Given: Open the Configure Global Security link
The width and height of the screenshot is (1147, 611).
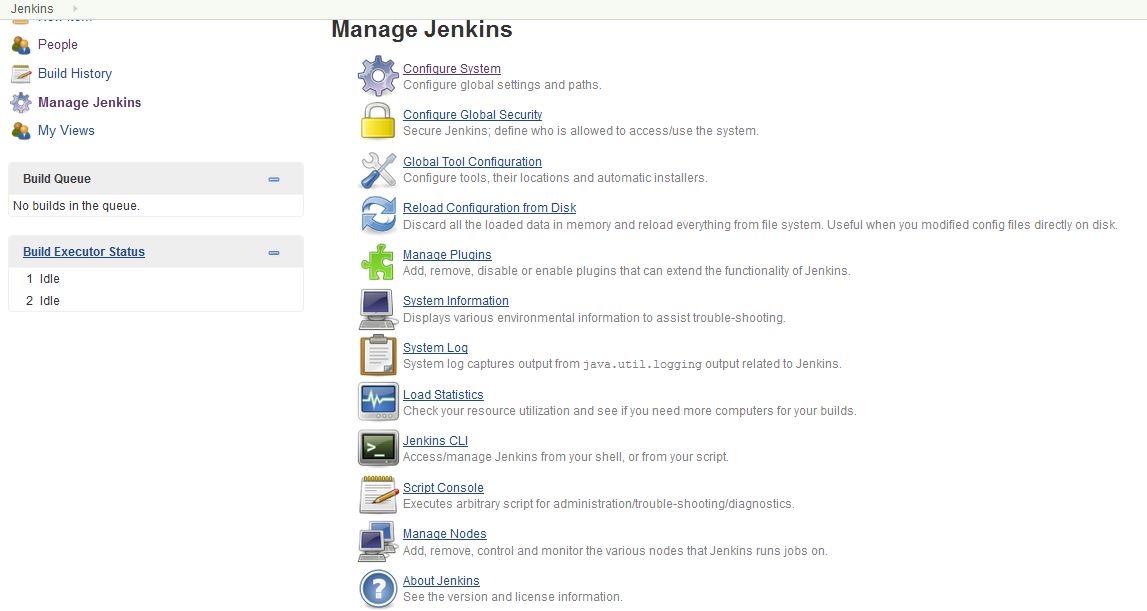Looking at the screenshot, I should click(x=473, y=115).
